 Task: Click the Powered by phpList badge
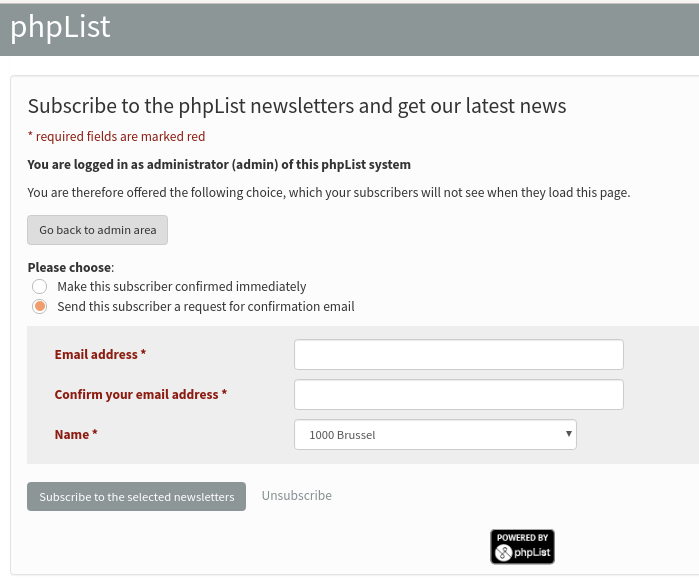pyautogui.click(x=522, y=546)
